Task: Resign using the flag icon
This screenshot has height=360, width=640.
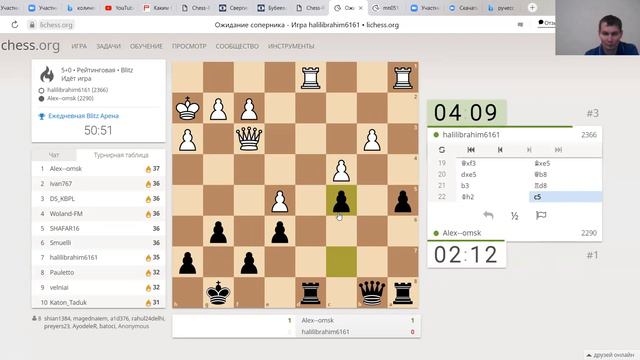Action: [541, 215]
